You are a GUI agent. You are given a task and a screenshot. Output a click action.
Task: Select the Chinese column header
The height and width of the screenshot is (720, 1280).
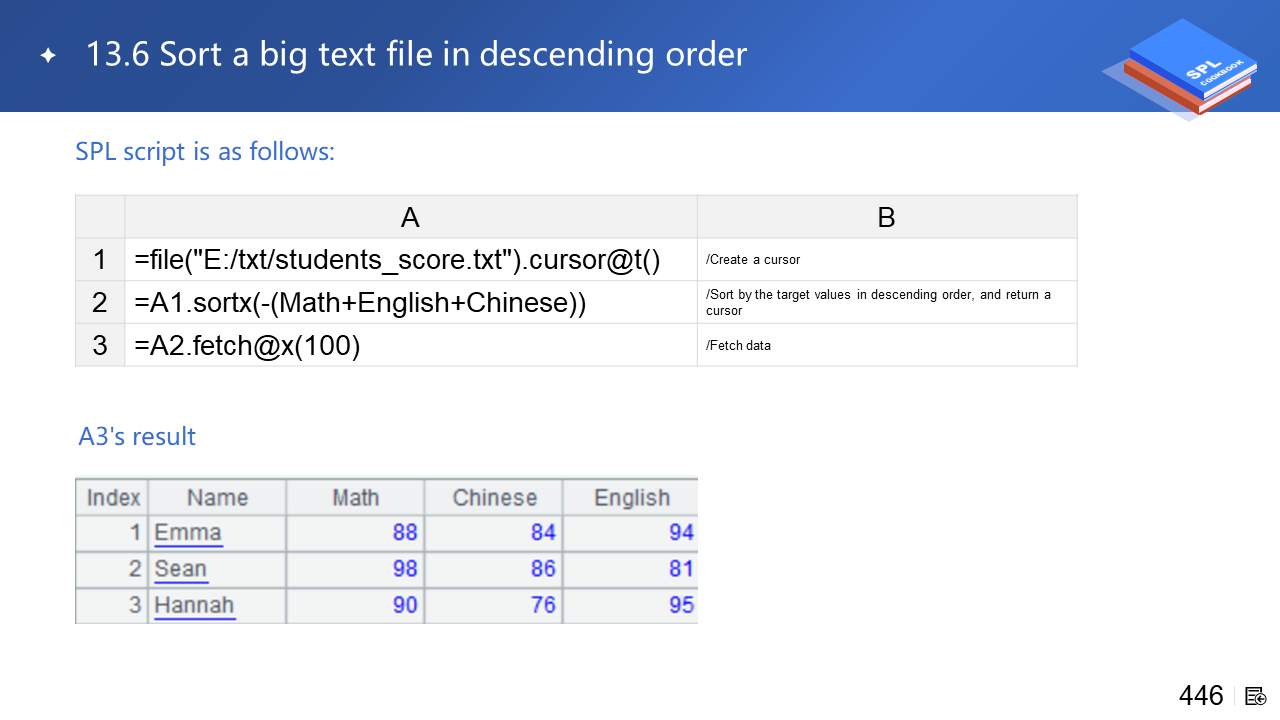pyautogui.click(x=494, y=497)
